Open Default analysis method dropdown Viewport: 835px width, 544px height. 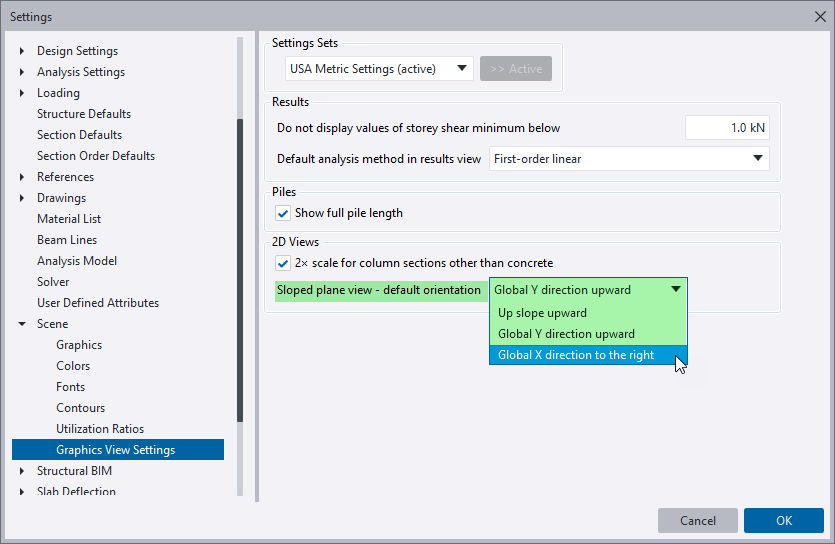(x=629, y=158)
